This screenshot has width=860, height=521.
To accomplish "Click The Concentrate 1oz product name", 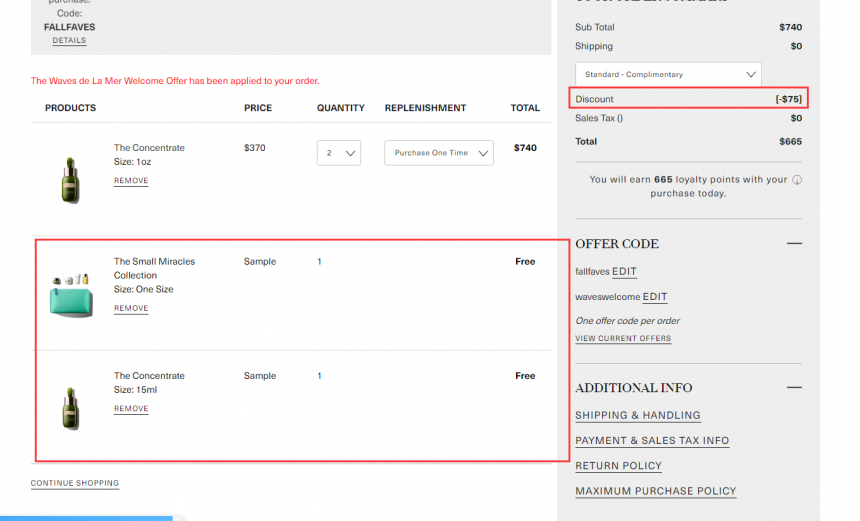I will coord(149,148).
